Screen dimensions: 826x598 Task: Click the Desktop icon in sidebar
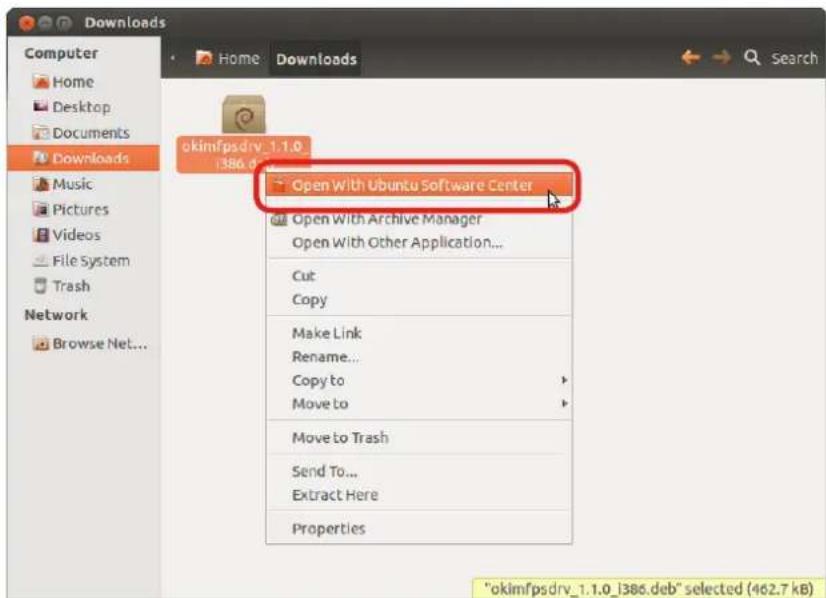[41, 107]
